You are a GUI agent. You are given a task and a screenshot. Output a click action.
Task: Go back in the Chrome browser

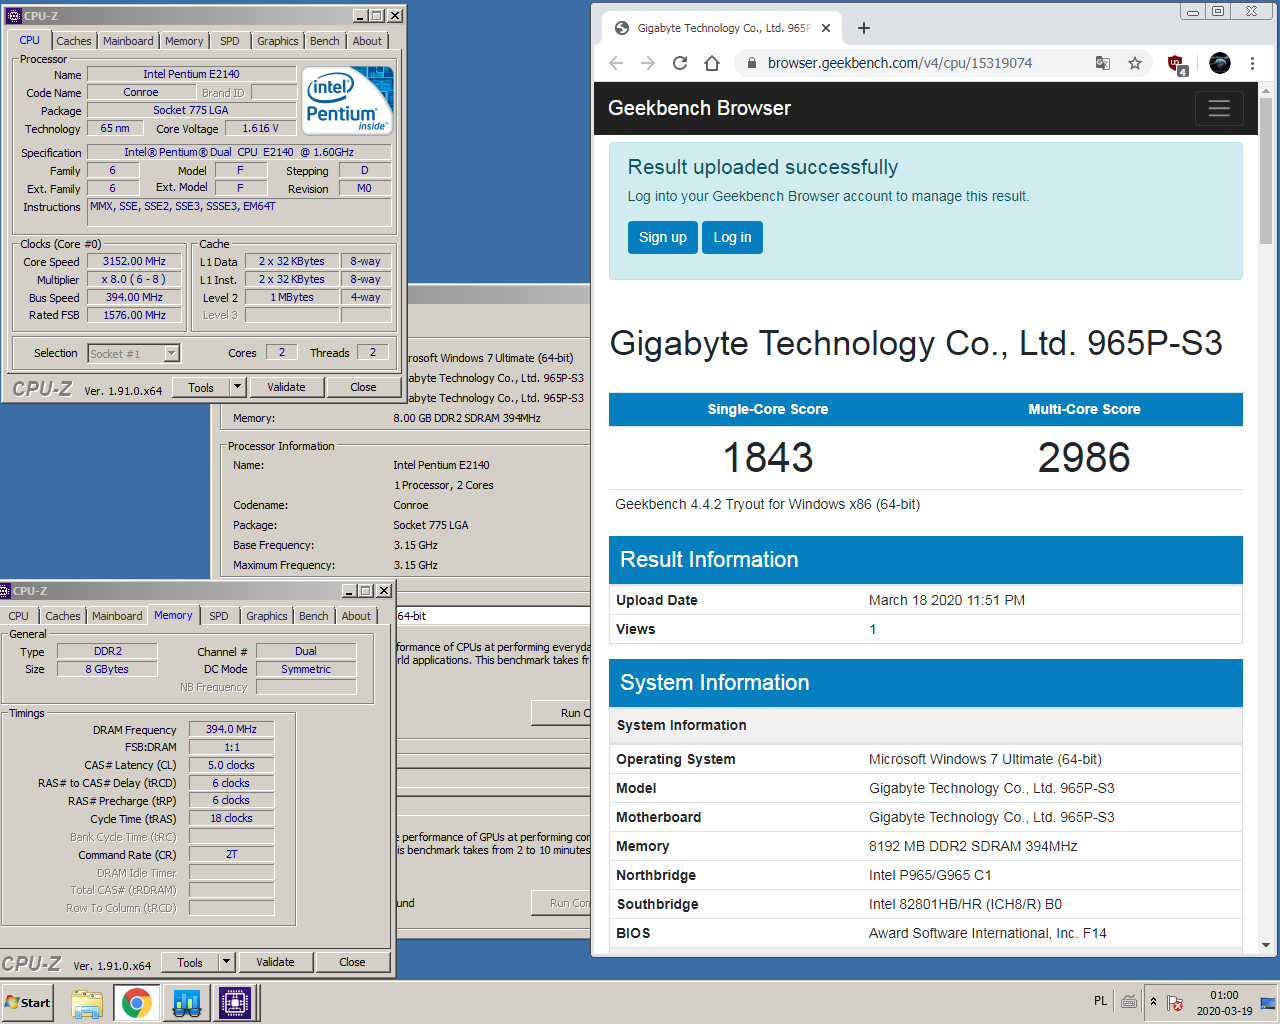point(616,63)
